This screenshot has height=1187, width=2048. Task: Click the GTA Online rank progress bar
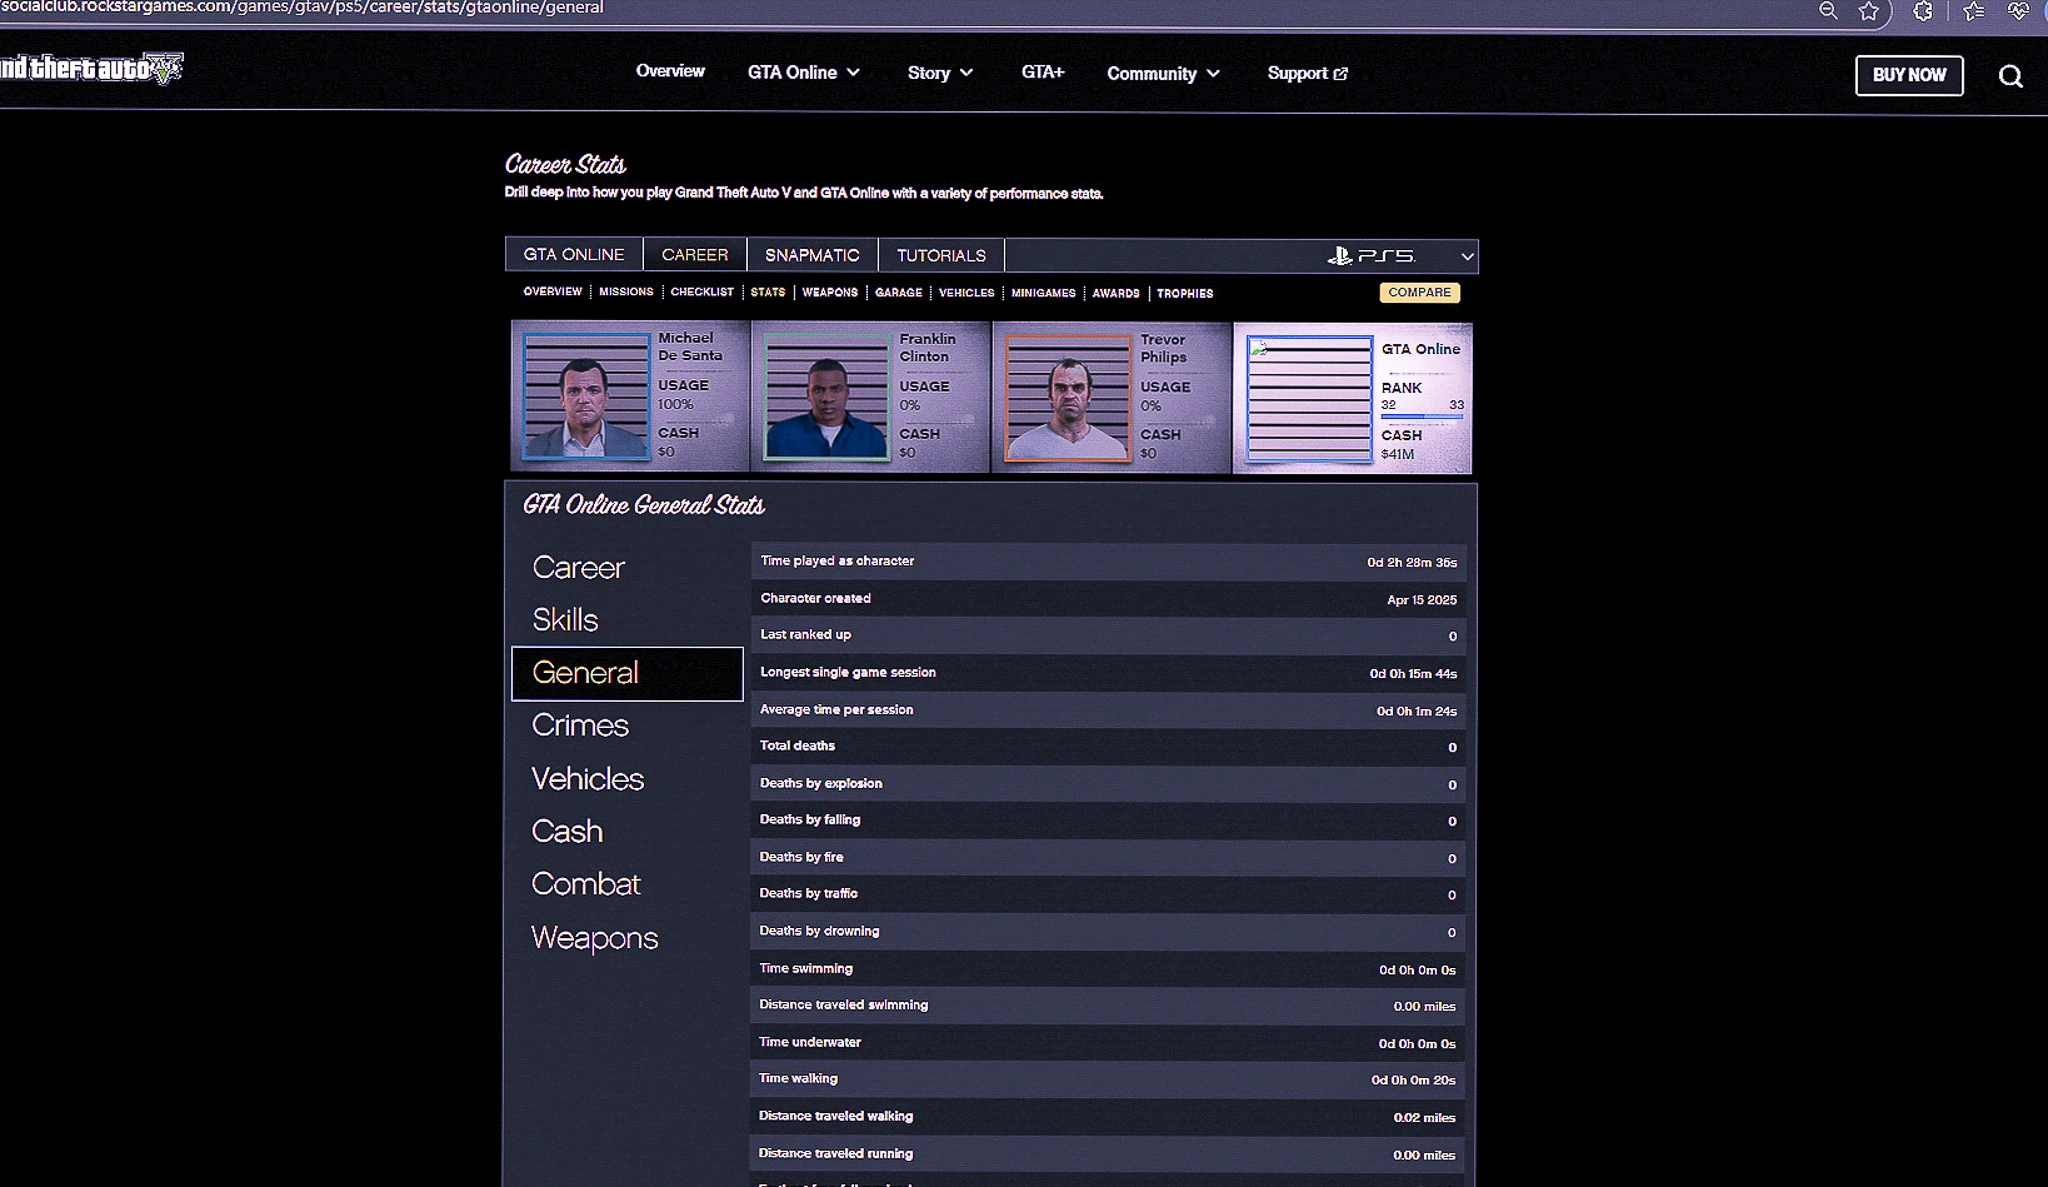1421,416
